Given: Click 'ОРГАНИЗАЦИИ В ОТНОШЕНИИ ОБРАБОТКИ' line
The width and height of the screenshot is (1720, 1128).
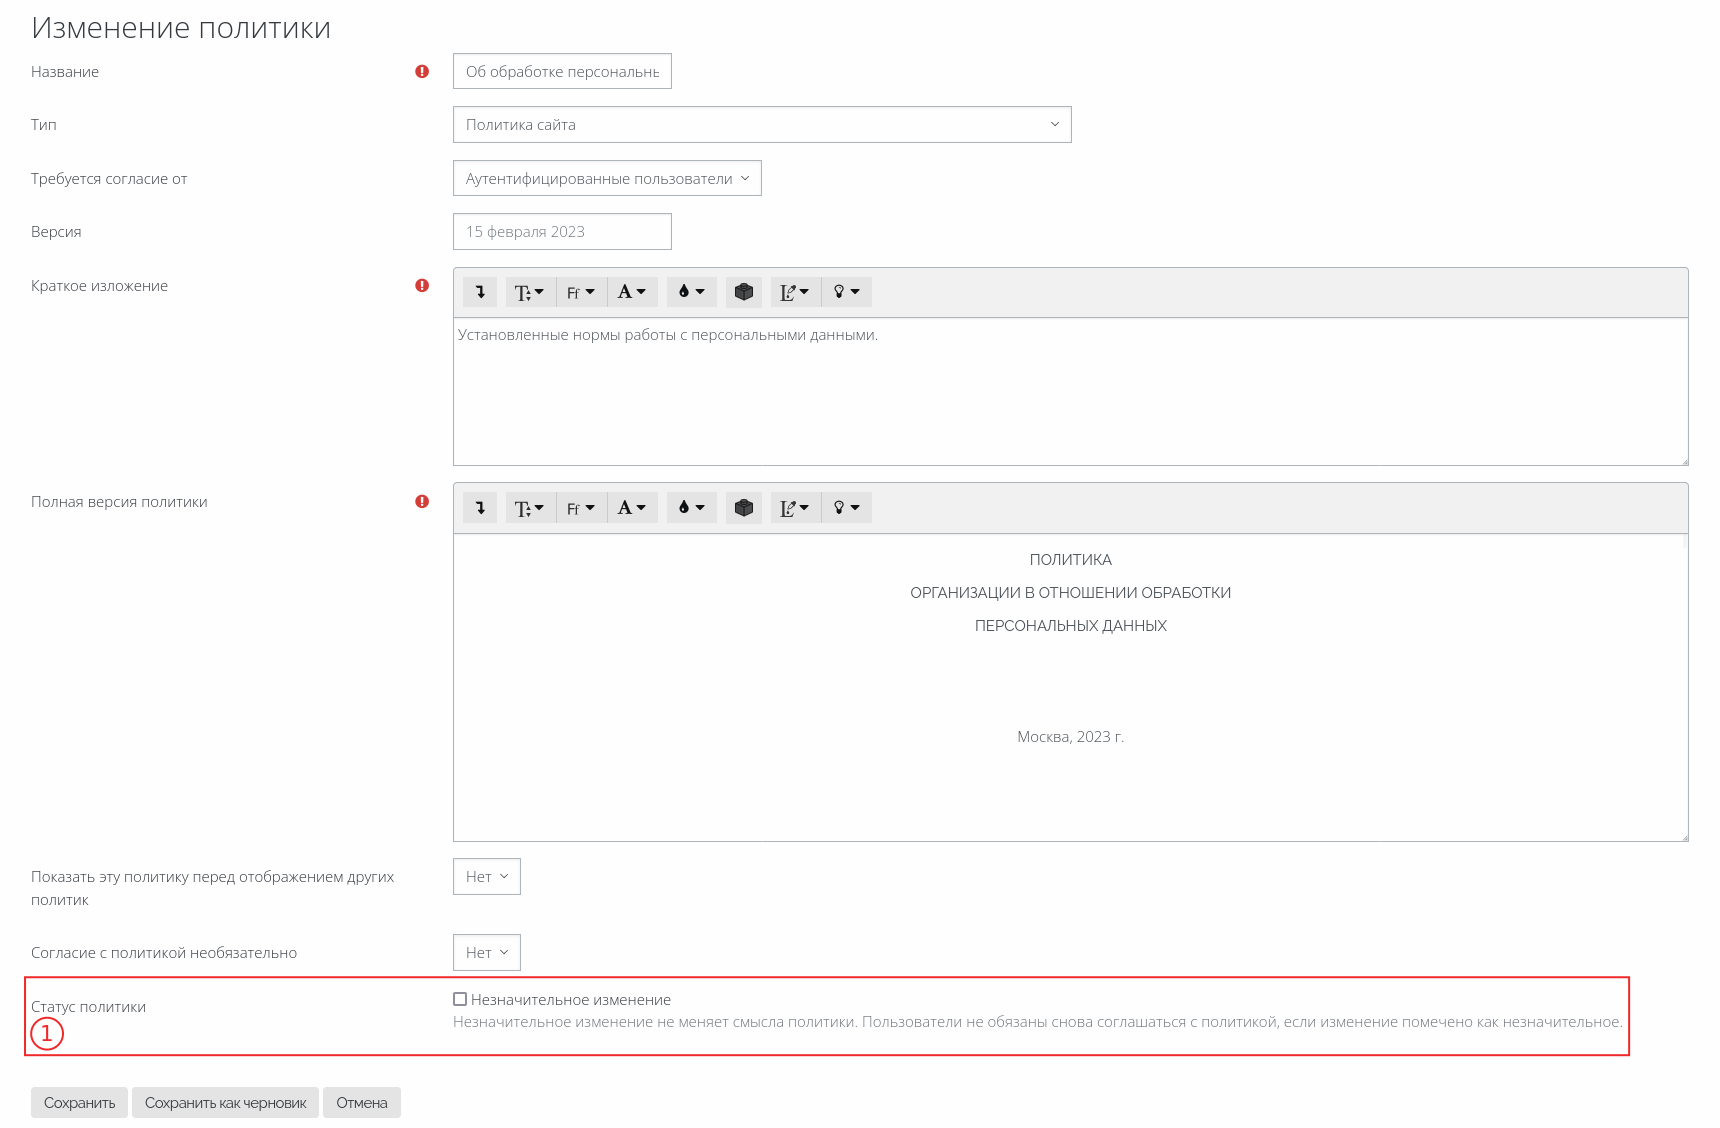Looking at the screenshot, I should pos(1071,593).
